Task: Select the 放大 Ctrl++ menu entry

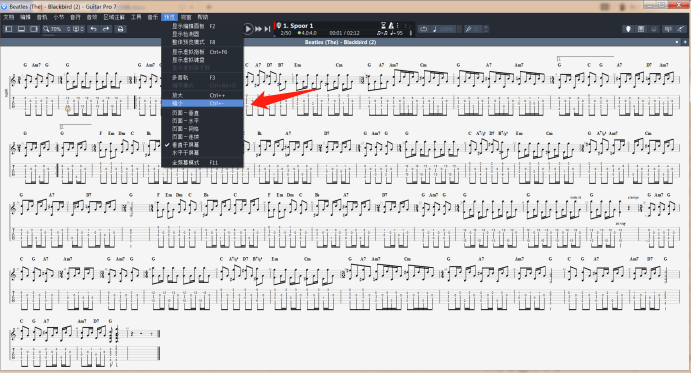Action: [x=202, y=95]
